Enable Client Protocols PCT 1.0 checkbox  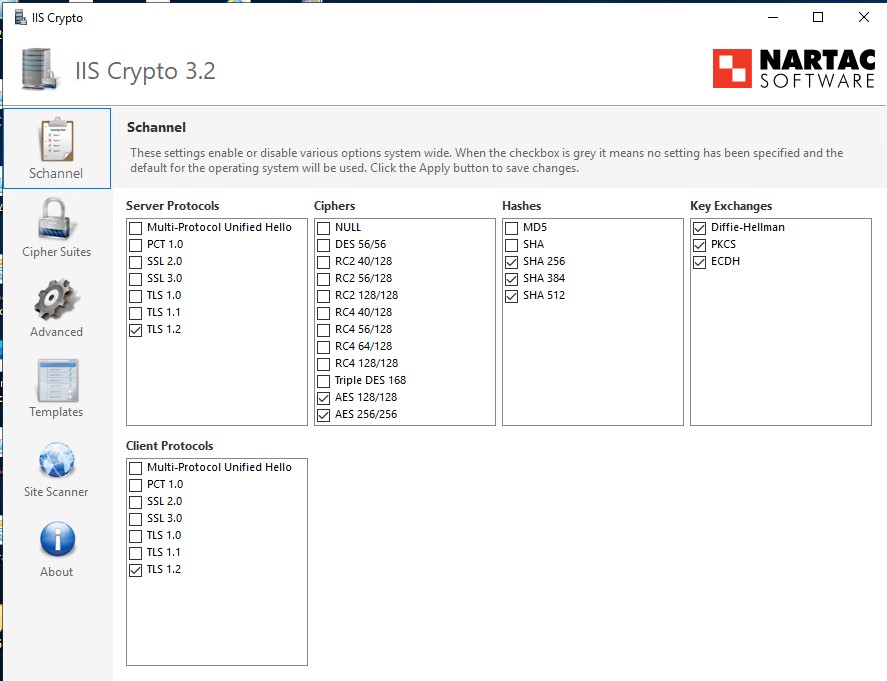(x=135, y=485)
